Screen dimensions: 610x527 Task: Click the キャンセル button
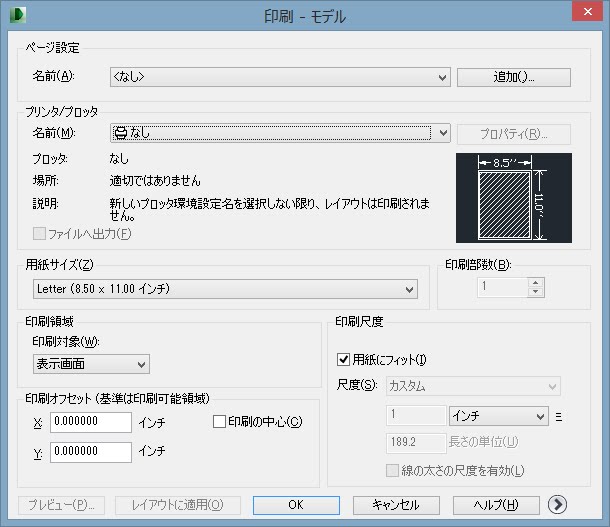(x=396, y=505)
